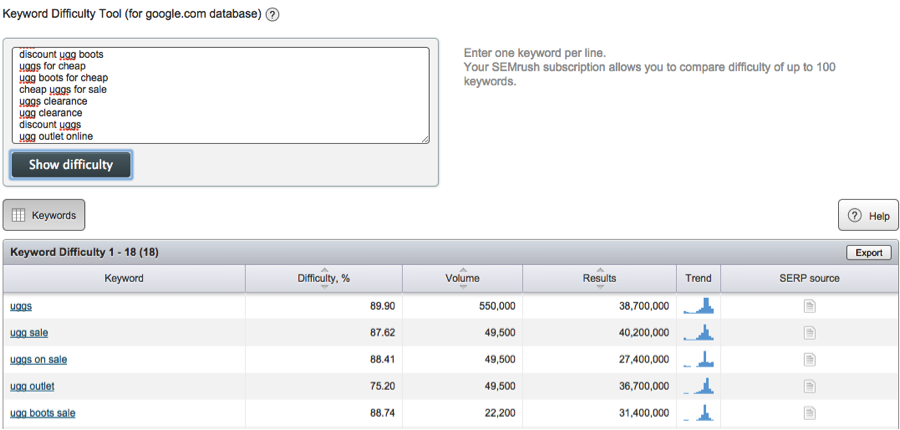Open SERP source icon for ugg outlet row
The height and width of the screenshot is (430, 900).
click(809, 386)
